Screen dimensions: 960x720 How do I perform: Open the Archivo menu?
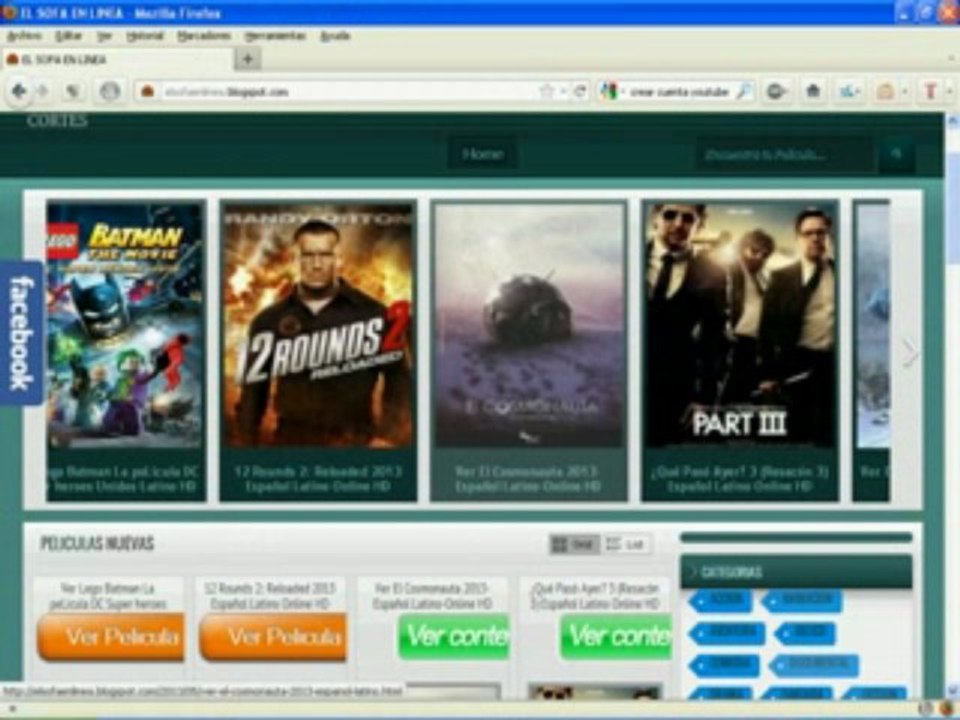click(x=24, y=36)
